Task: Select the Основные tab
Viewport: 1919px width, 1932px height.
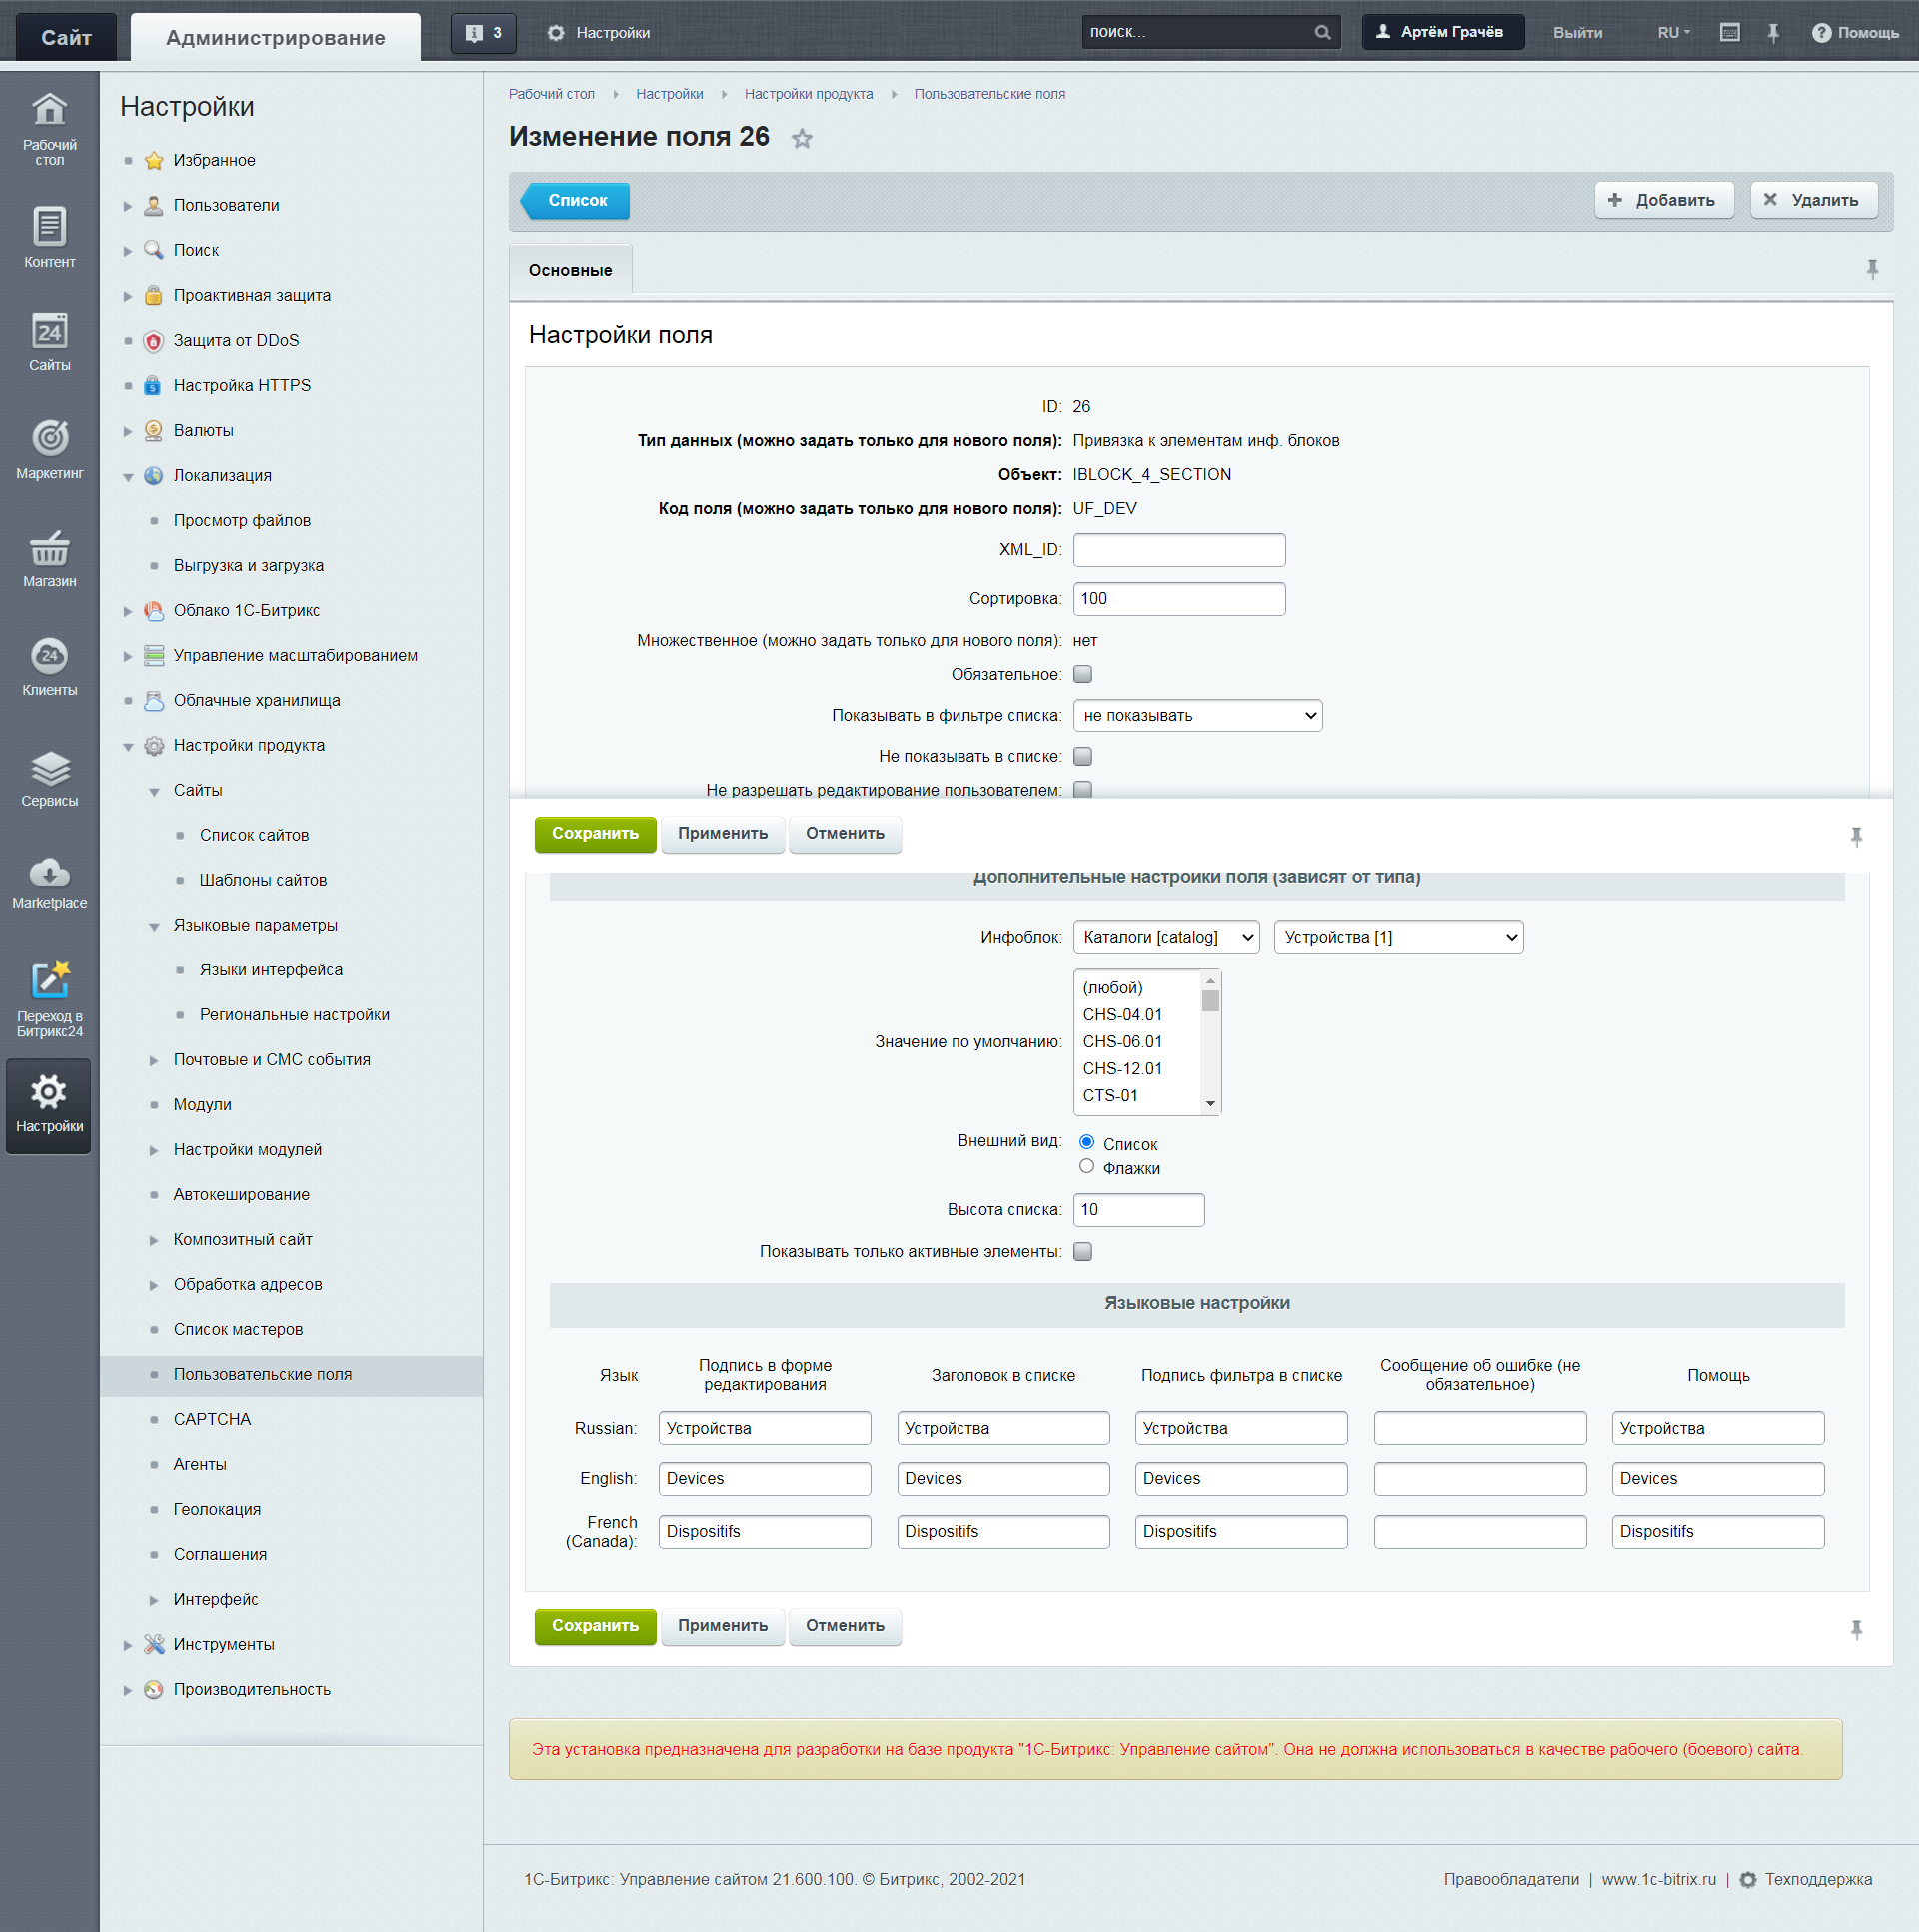Action: click(570, 270)
